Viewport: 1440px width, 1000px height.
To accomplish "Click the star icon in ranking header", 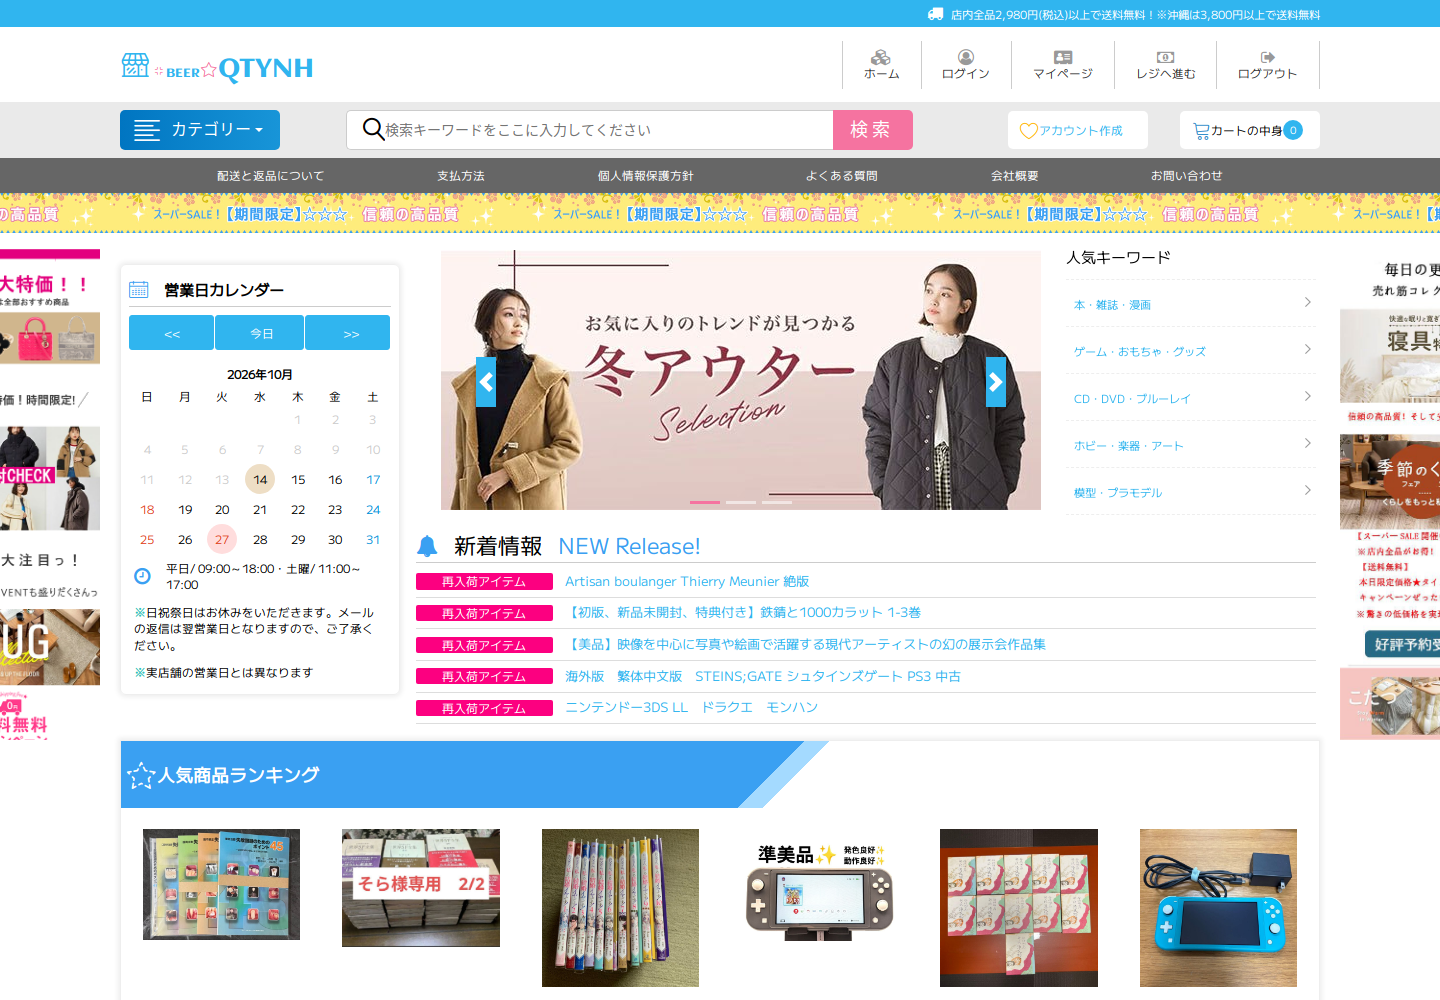I will click(x=141, y=775).
